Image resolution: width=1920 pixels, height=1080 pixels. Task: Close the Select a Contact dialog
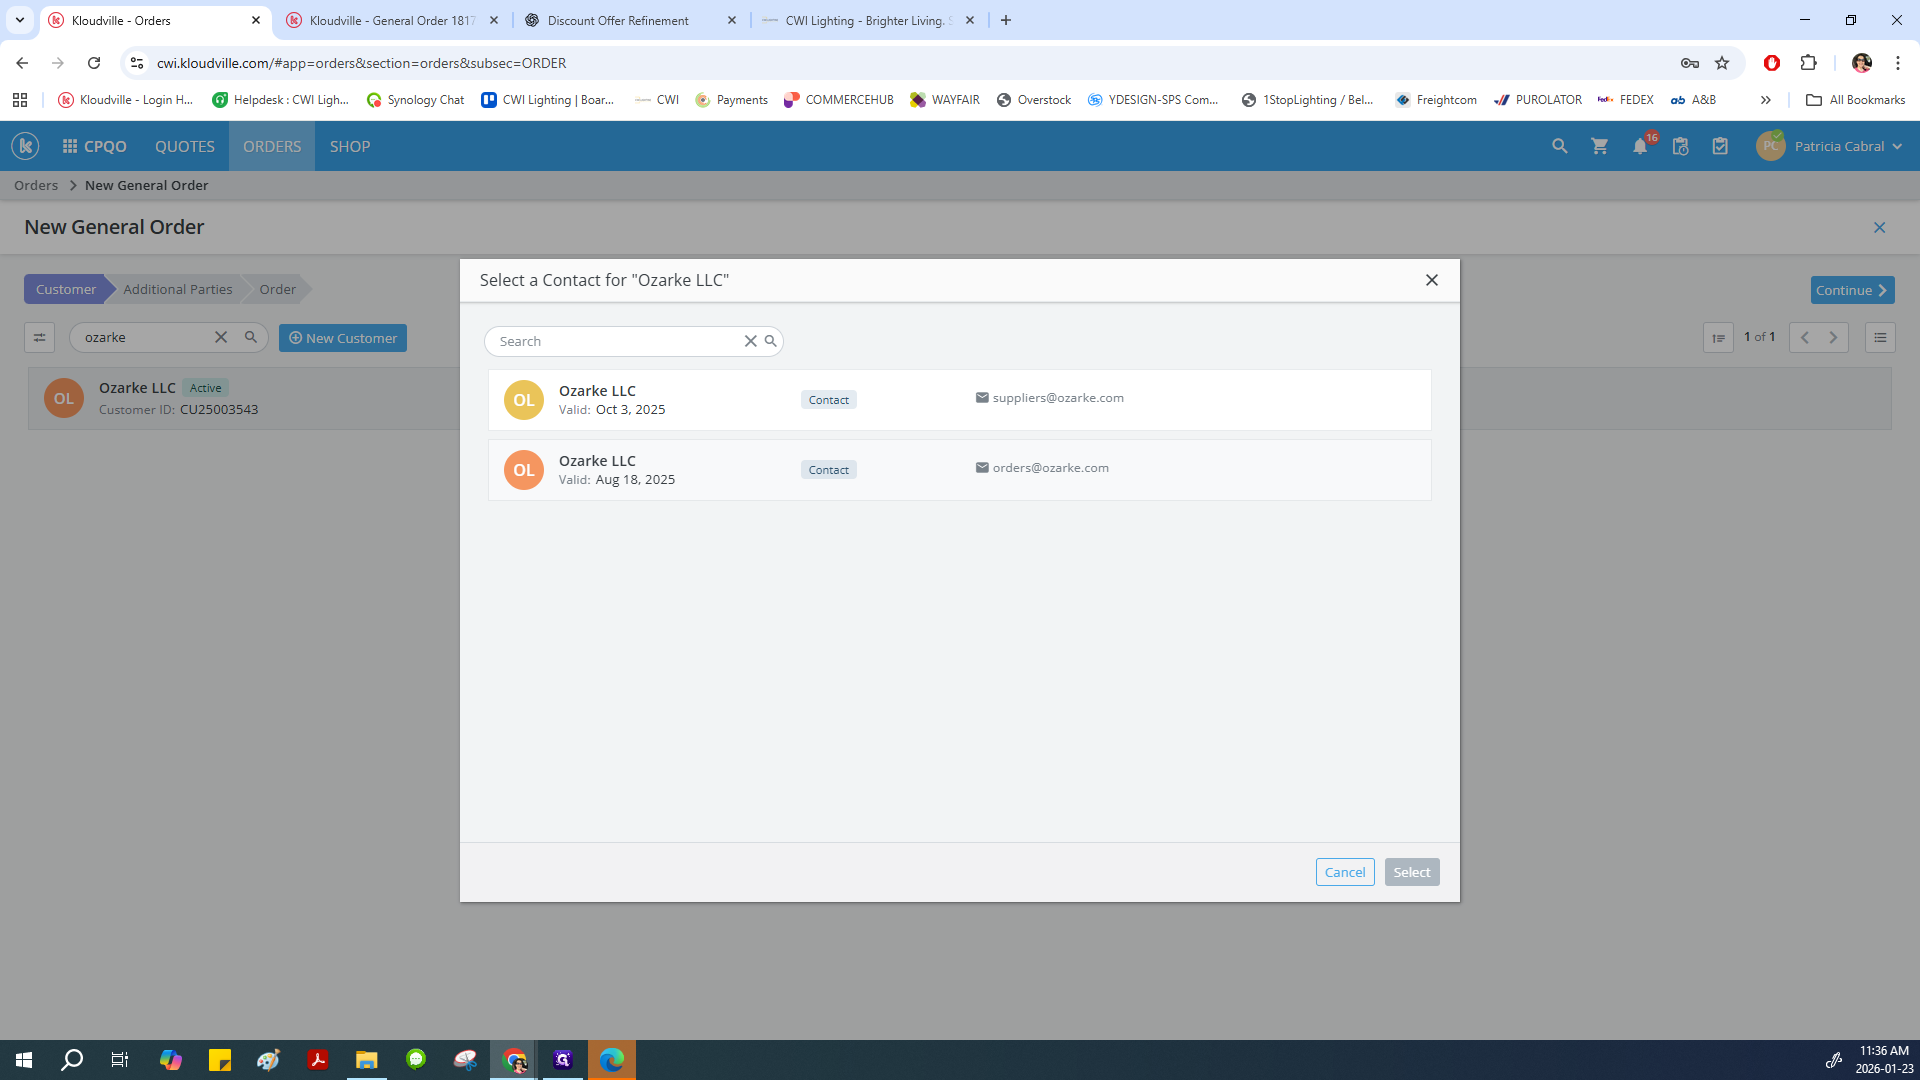click(1431, 280)
